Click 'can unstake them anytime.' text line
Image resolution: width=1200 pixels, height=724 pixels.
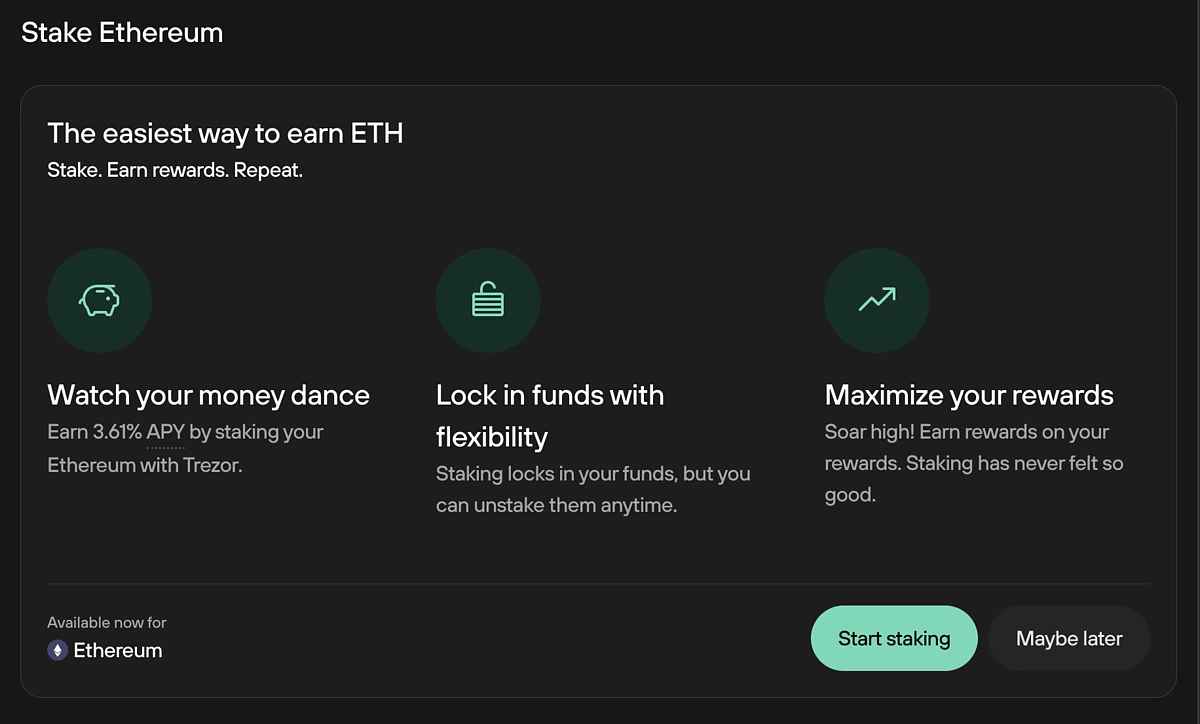point(556,506)
